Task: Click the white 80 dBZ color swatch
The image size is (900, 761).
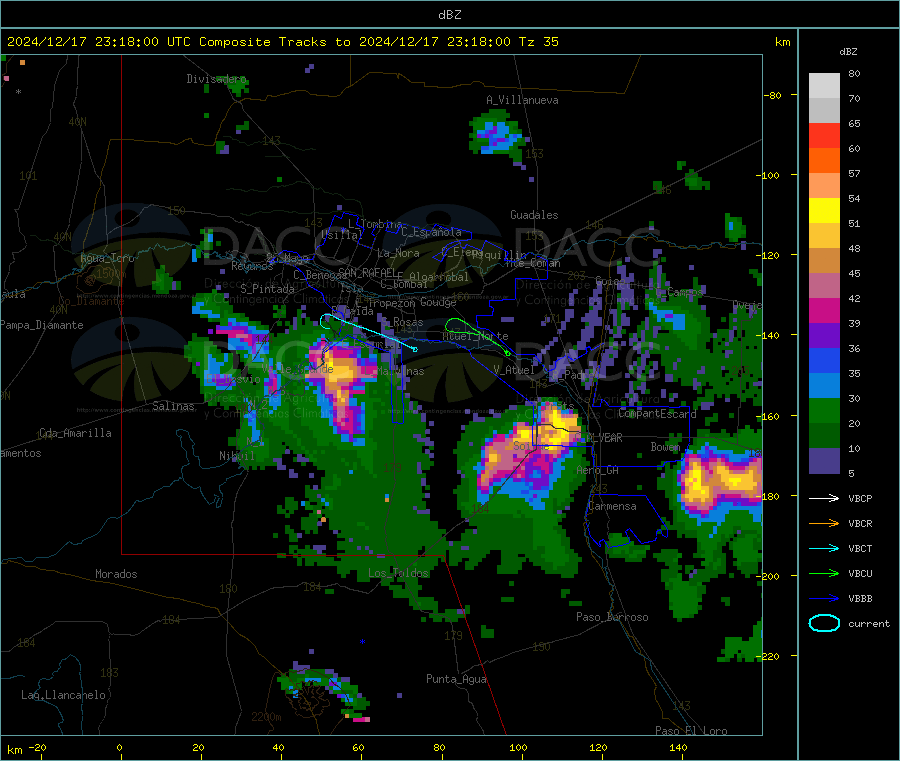Action: tap(824, 86)
